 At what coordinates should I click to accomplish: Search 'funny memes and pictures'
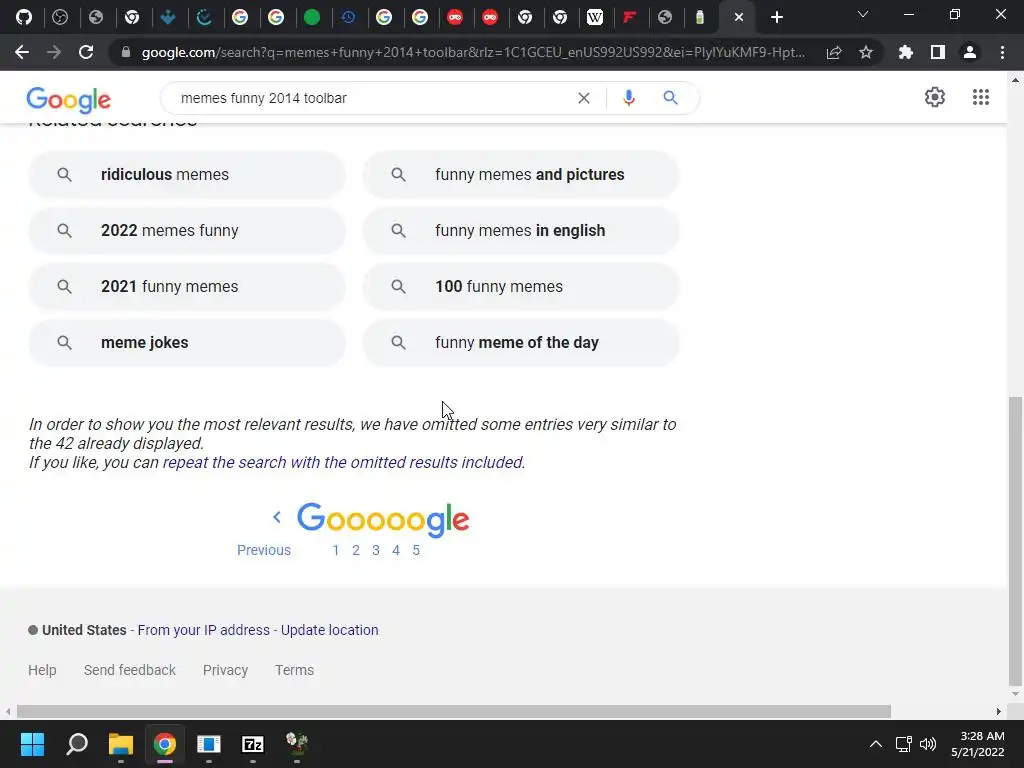pos(521,174)
